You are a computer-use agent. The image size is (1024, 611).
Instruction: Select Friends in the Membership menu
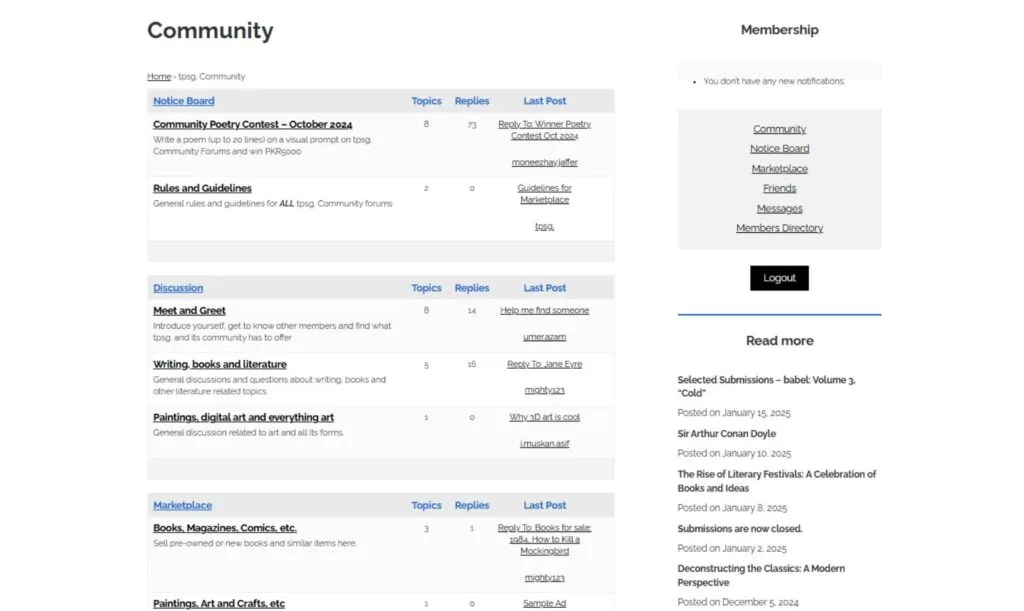click(x=779, y=188)
